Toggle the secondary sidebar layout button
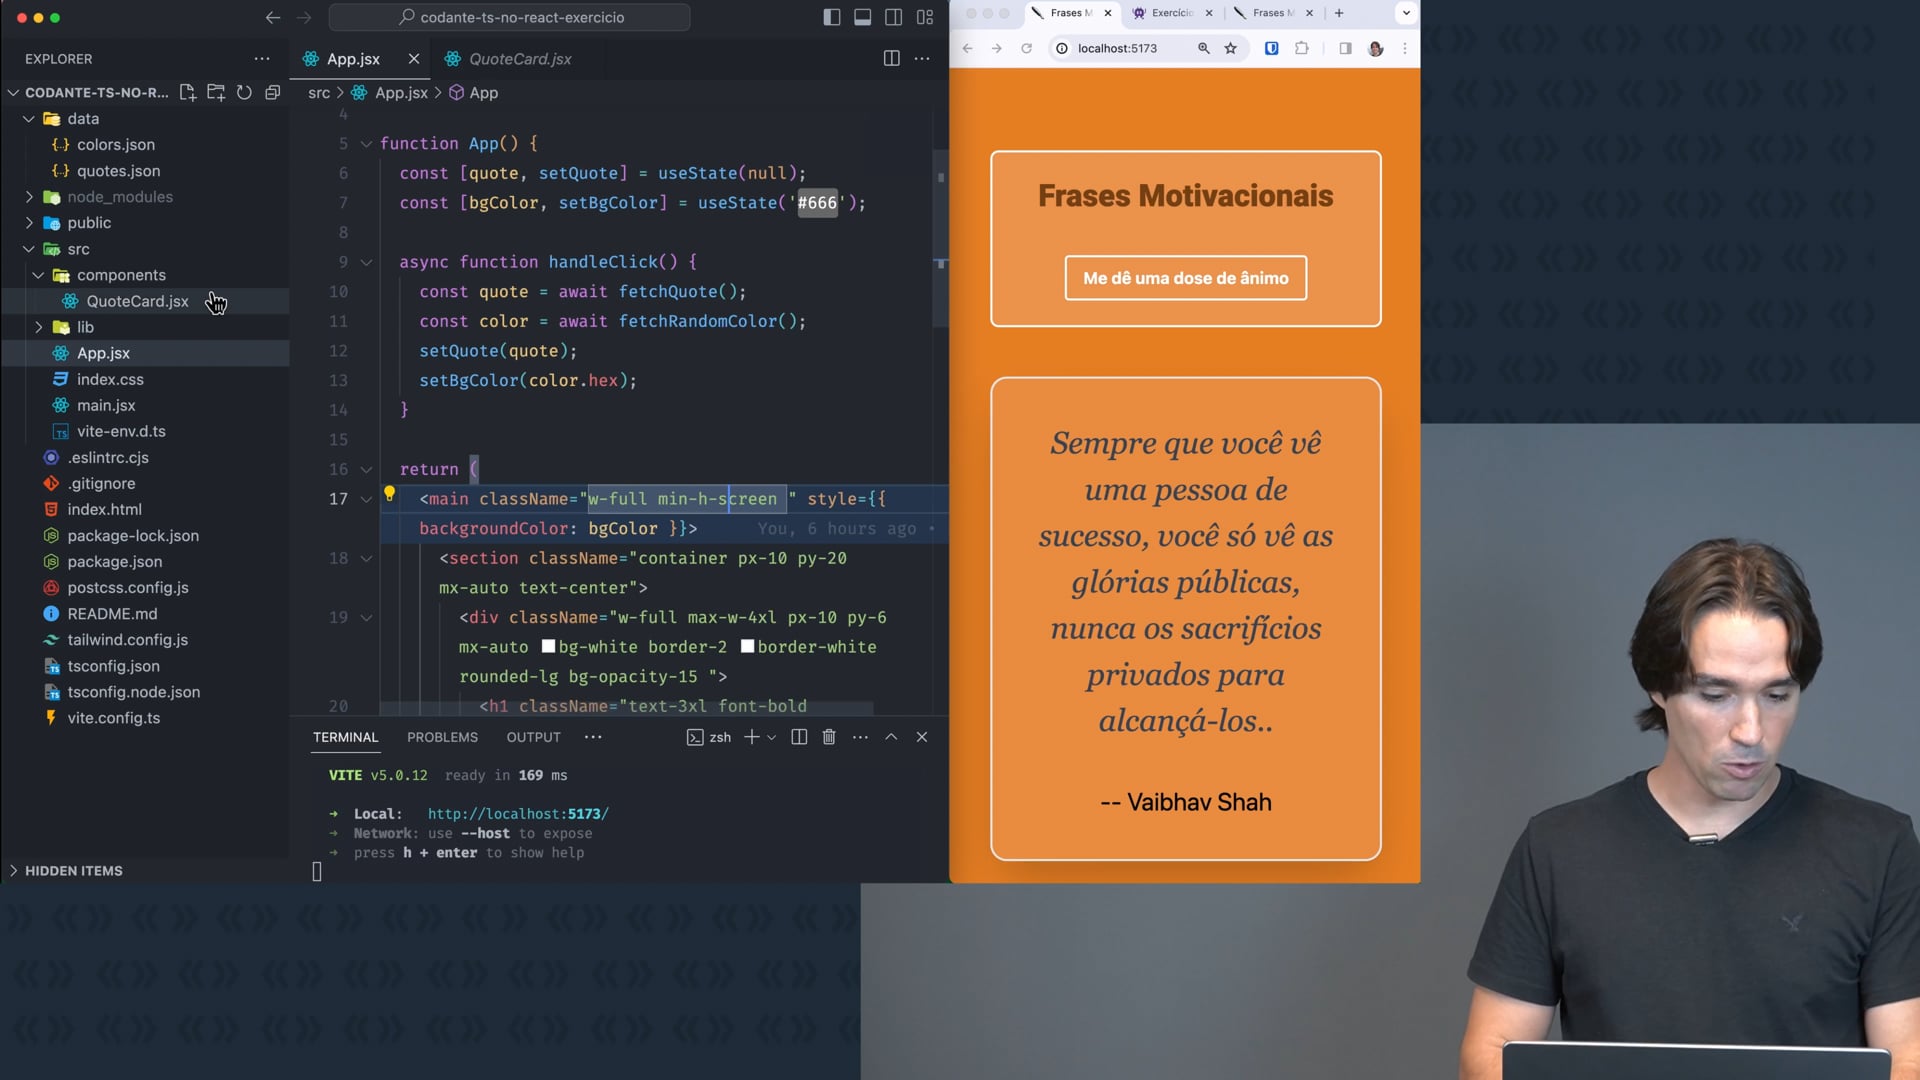Viewport: 1920px width, 1080px height. [x=893, y=17]
